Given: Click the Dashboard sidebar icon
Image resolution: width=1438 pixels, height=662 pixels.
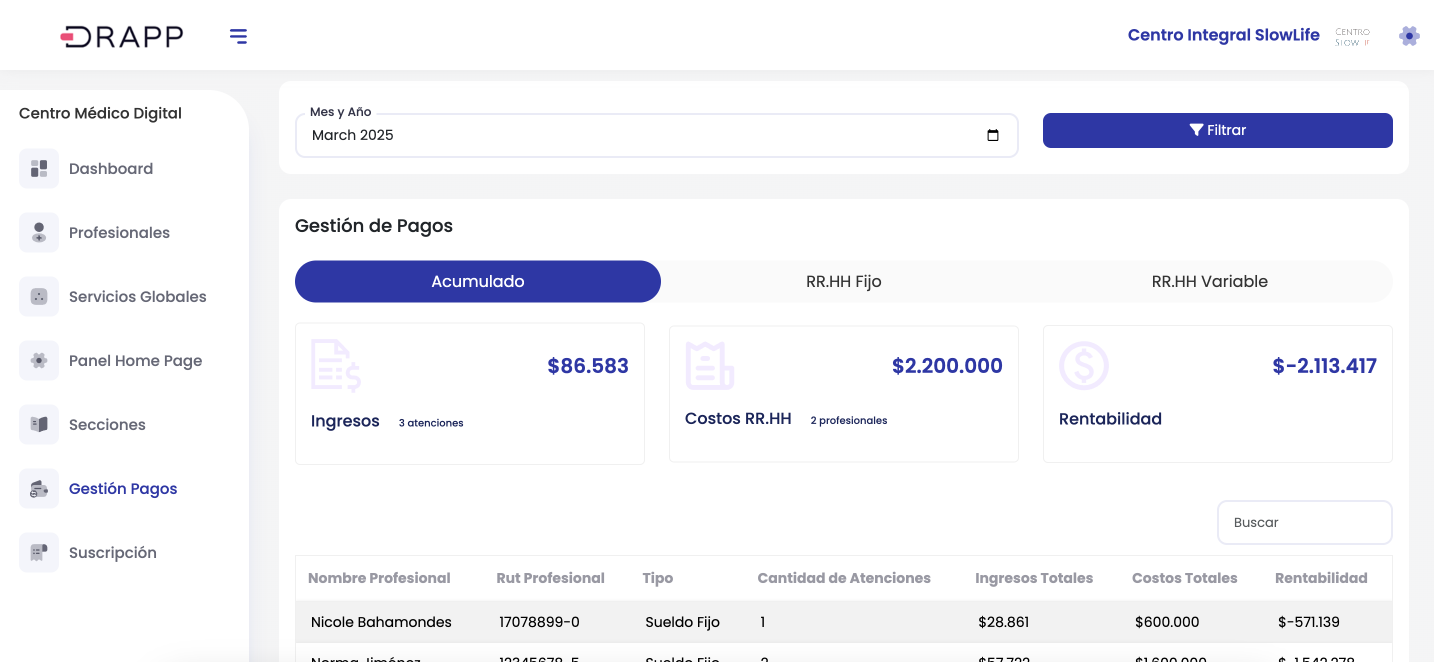Looking at the screenshot, I should [39, 168].
